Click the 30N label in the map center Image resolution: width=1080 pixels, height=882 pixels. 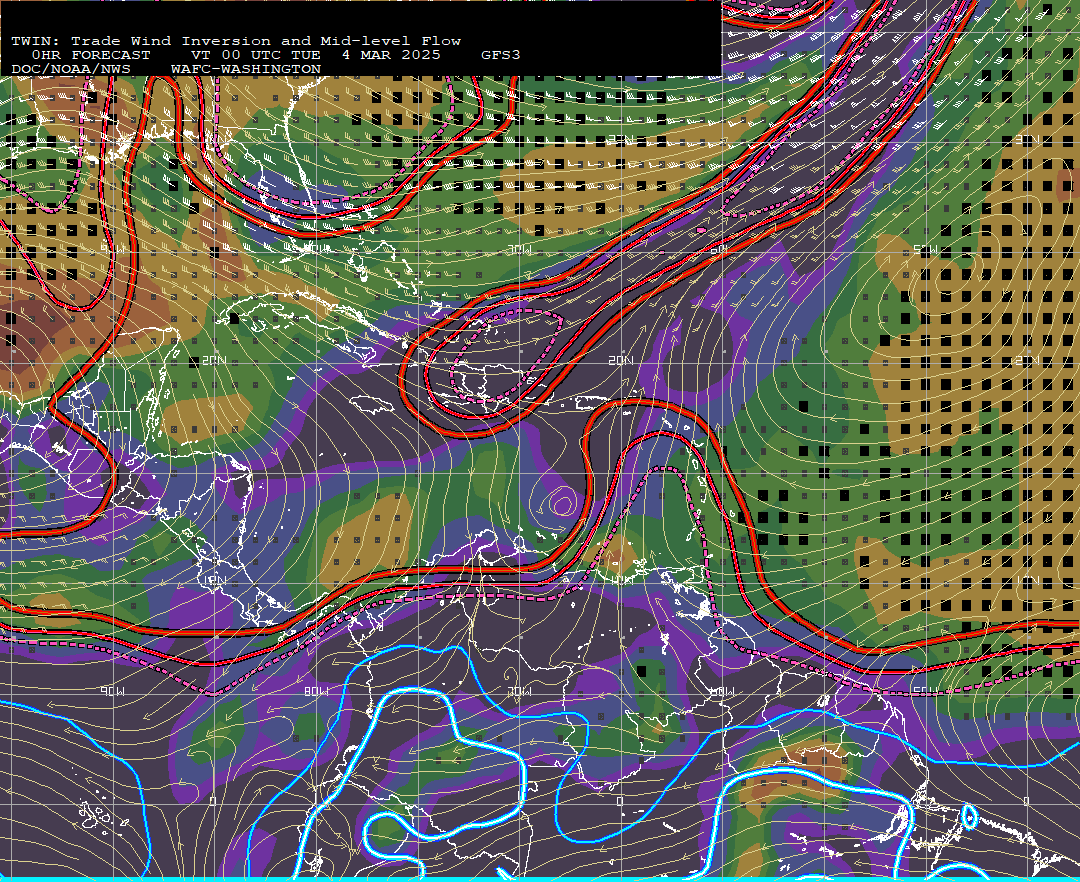(x=621, y=140)
